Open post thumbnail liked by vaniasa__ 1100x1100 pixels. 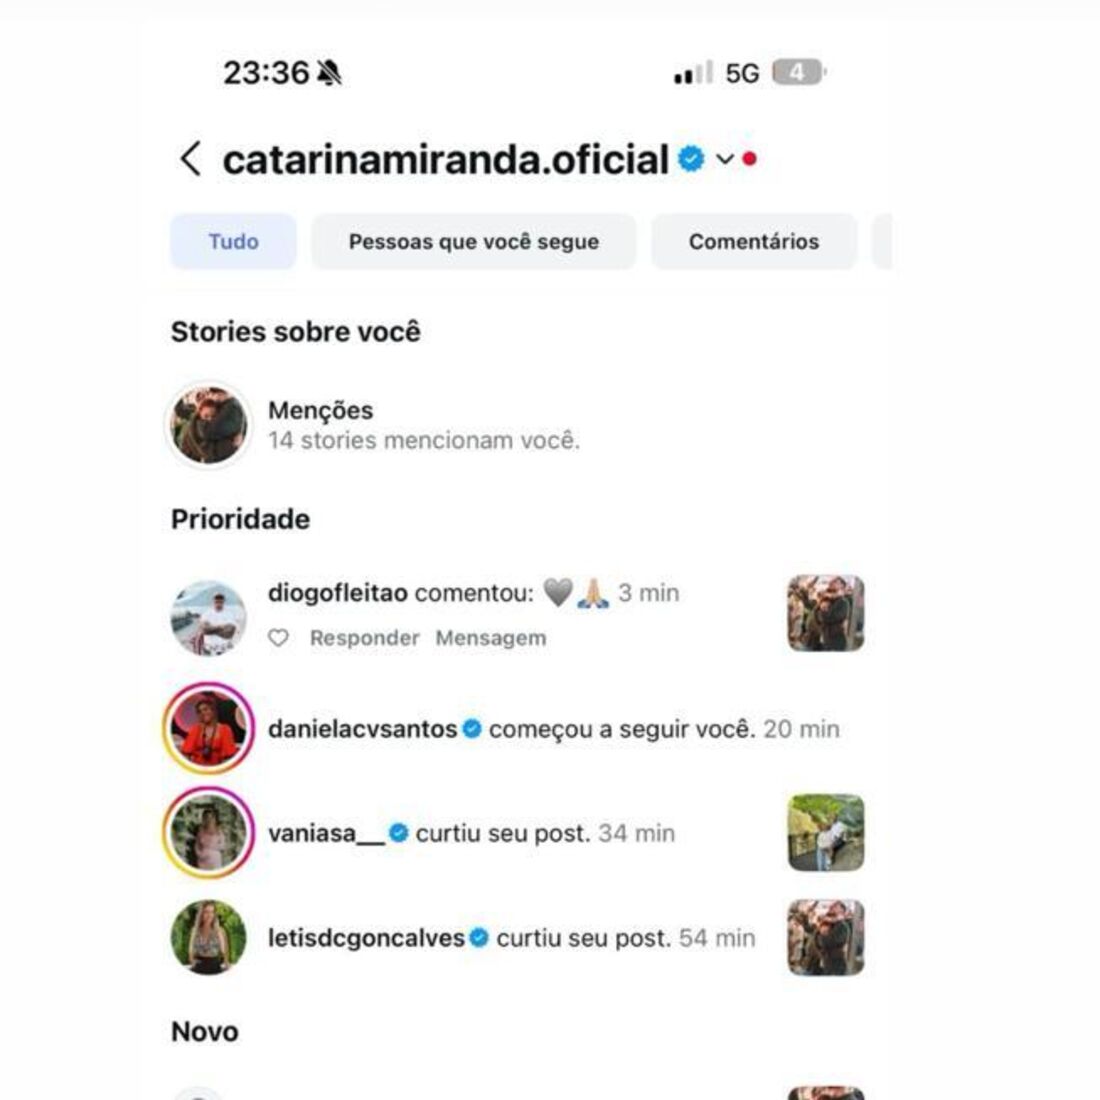click(x=826, y=833)
